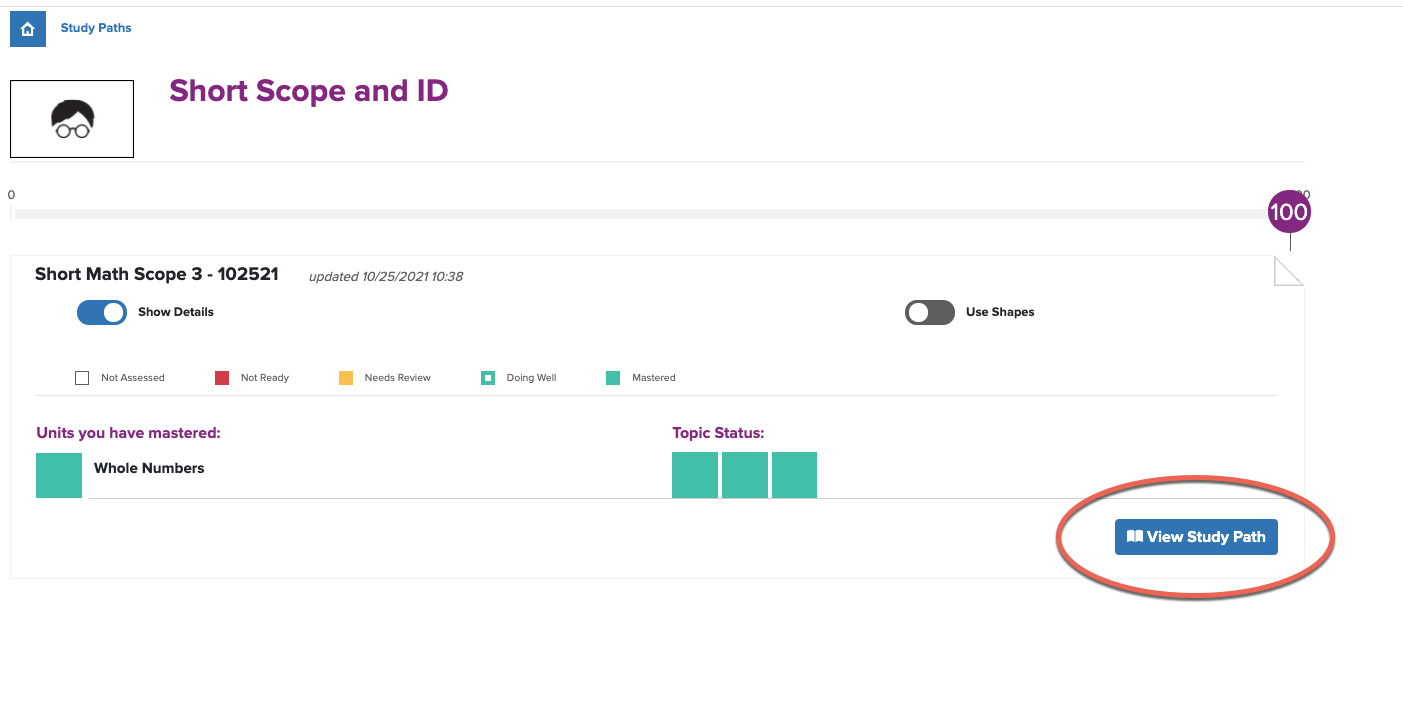
Task: Open the Study Paths breadcrumb link
Action: coord(96,28)
